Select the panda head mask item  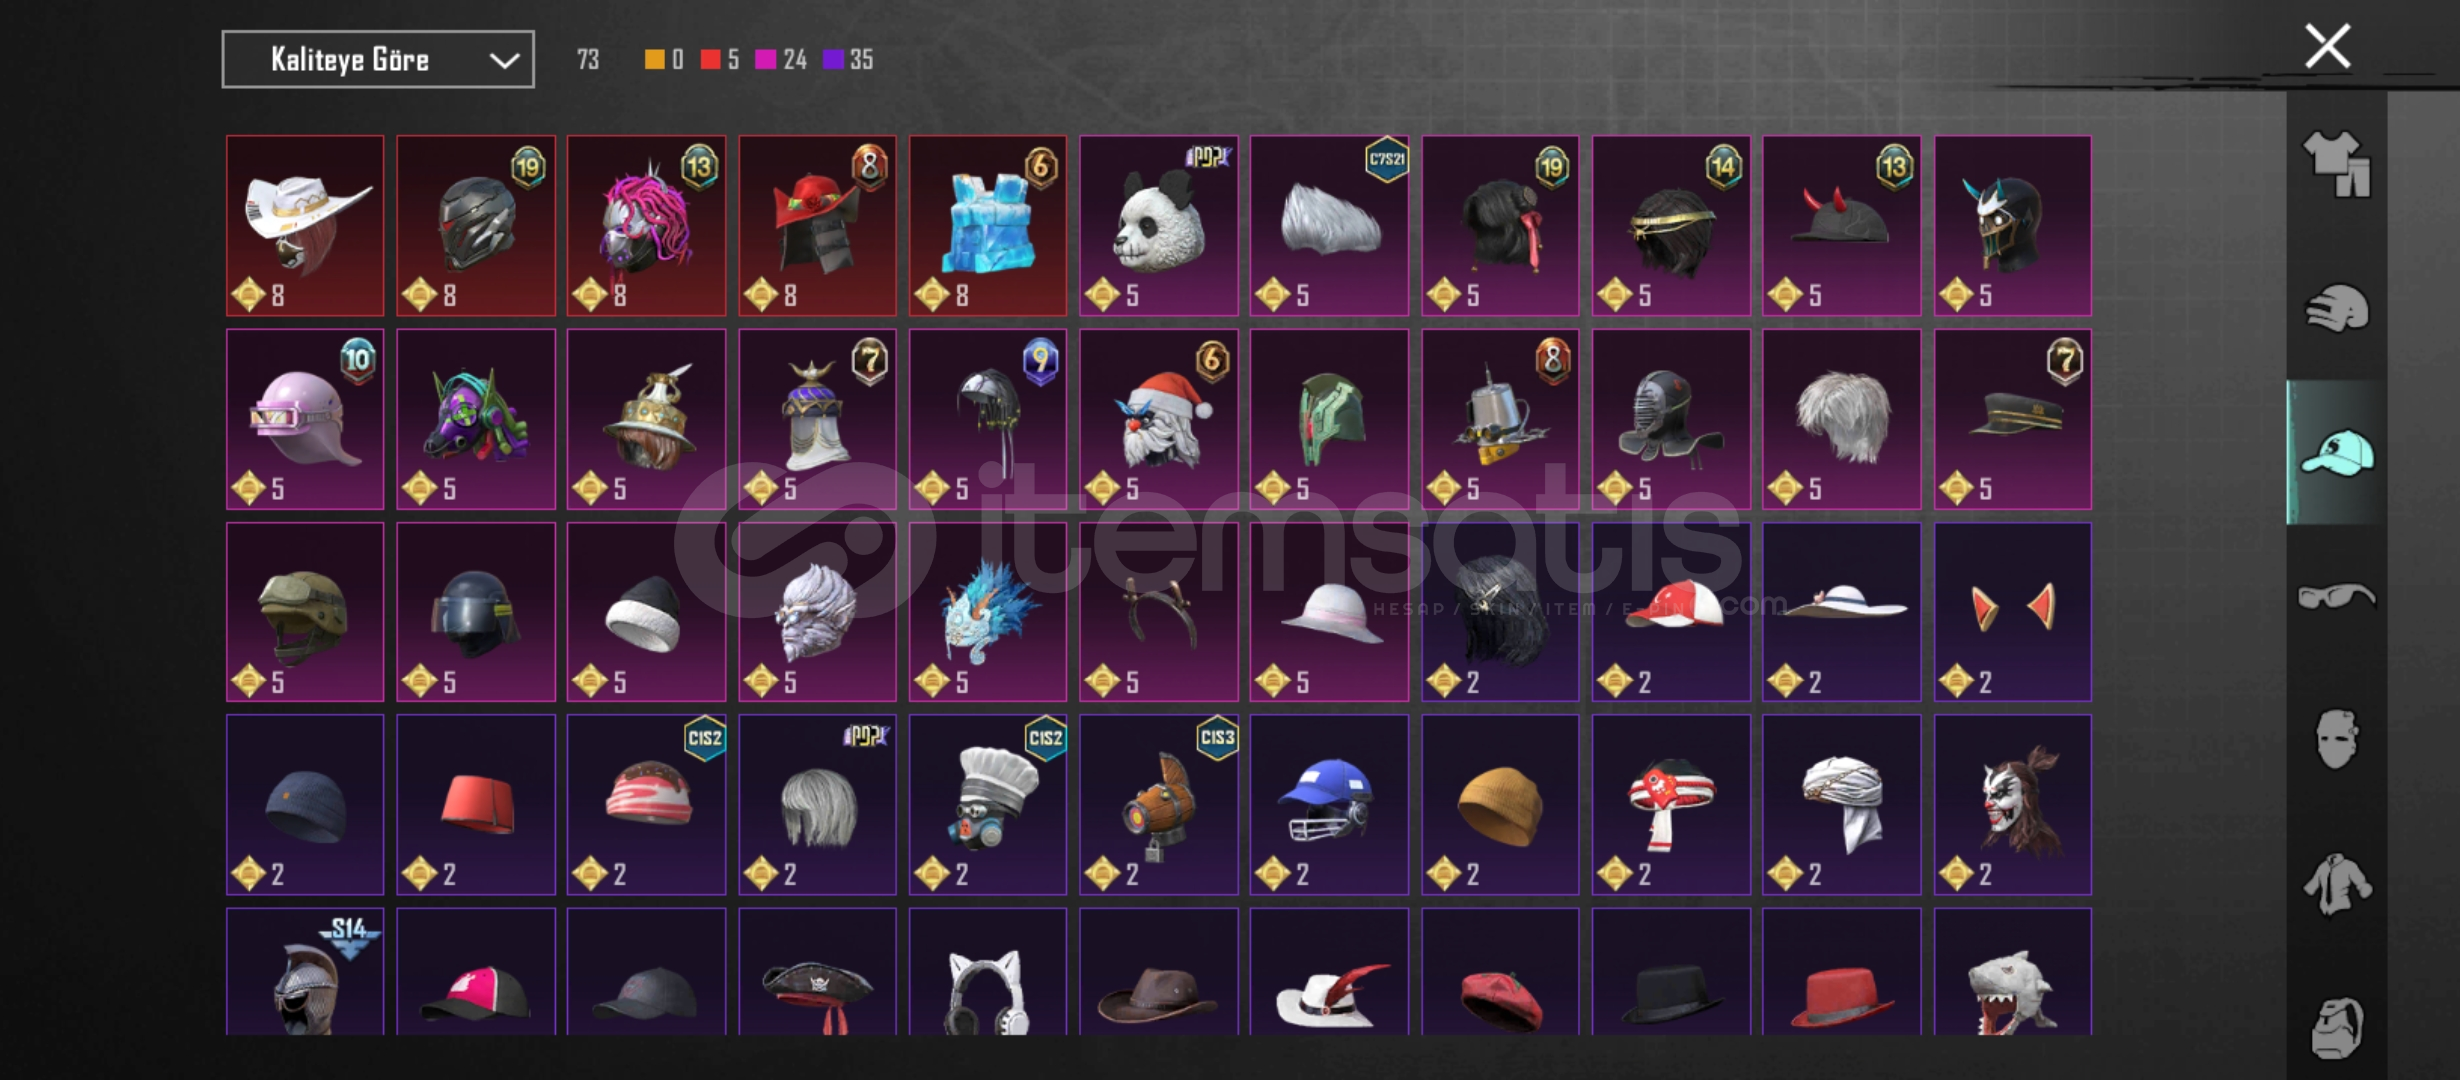1158,226
